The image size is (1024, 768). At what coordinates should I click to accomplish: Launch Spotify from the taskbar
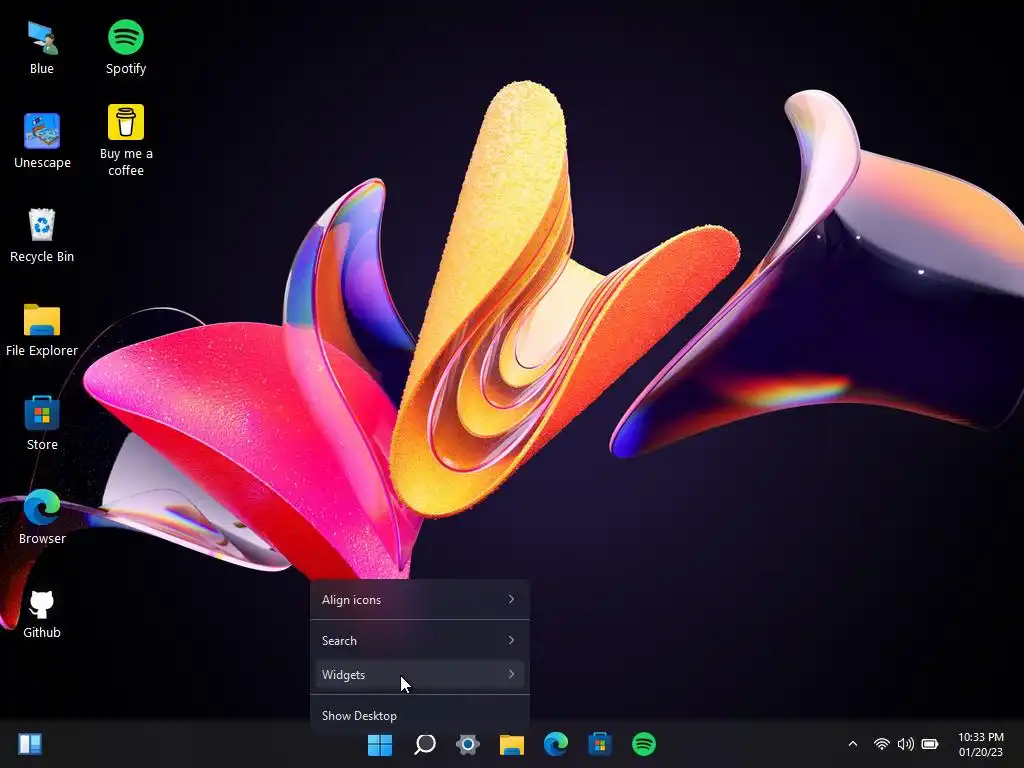644,744
